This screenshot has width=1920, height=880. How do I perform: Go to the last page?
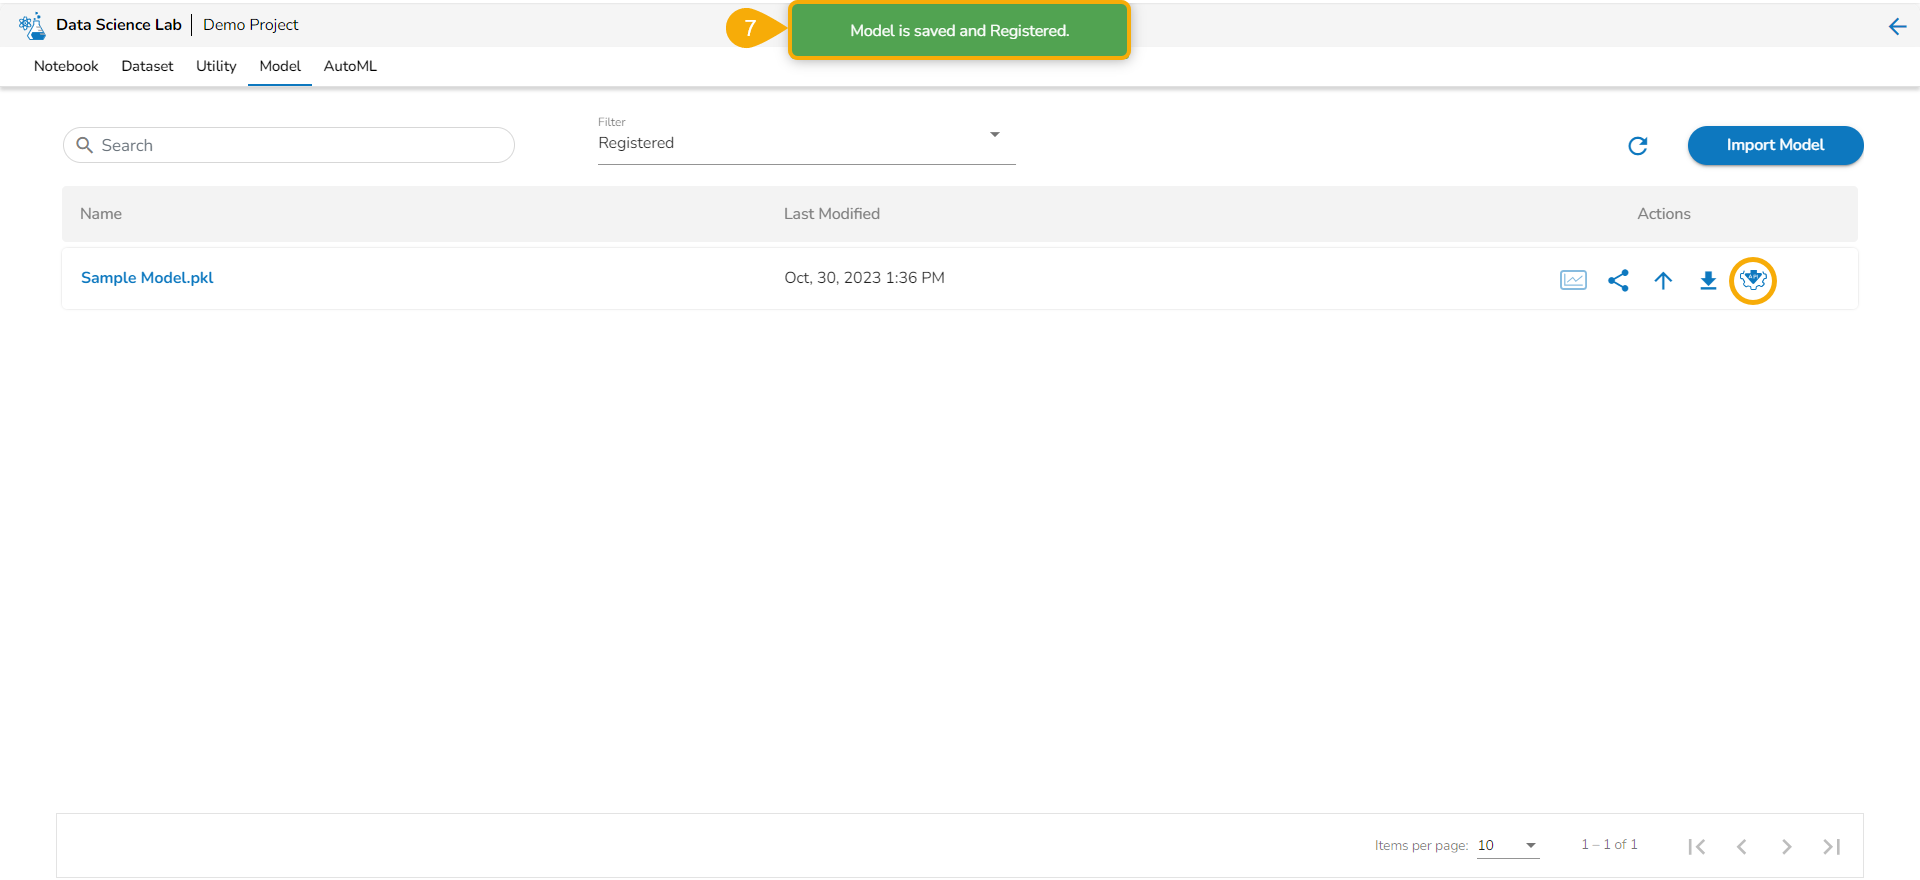click(1831, 846)
